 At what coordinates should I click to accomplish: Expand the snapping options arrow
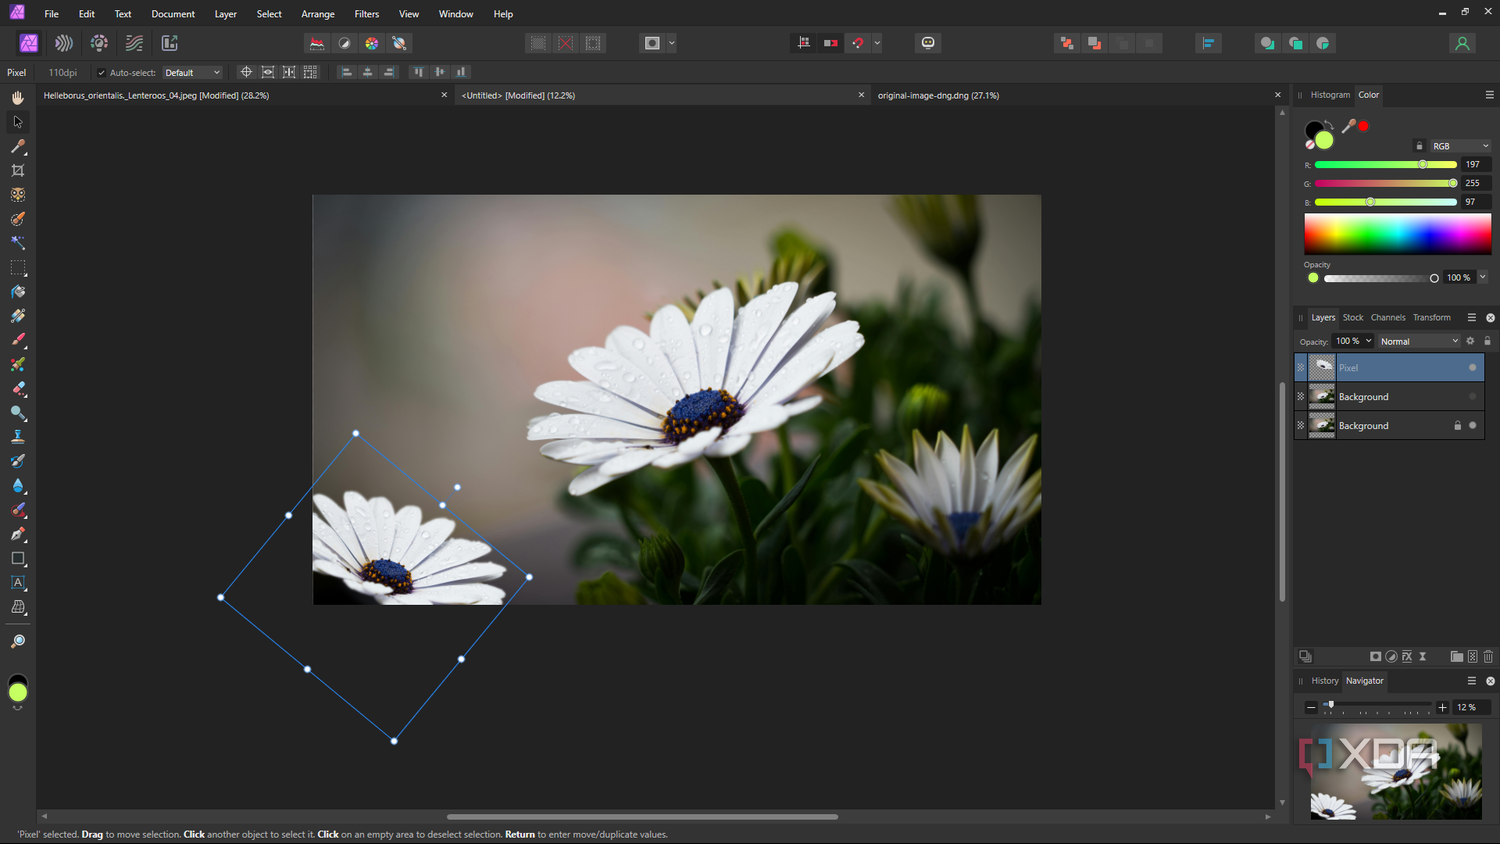click(877, 43)
